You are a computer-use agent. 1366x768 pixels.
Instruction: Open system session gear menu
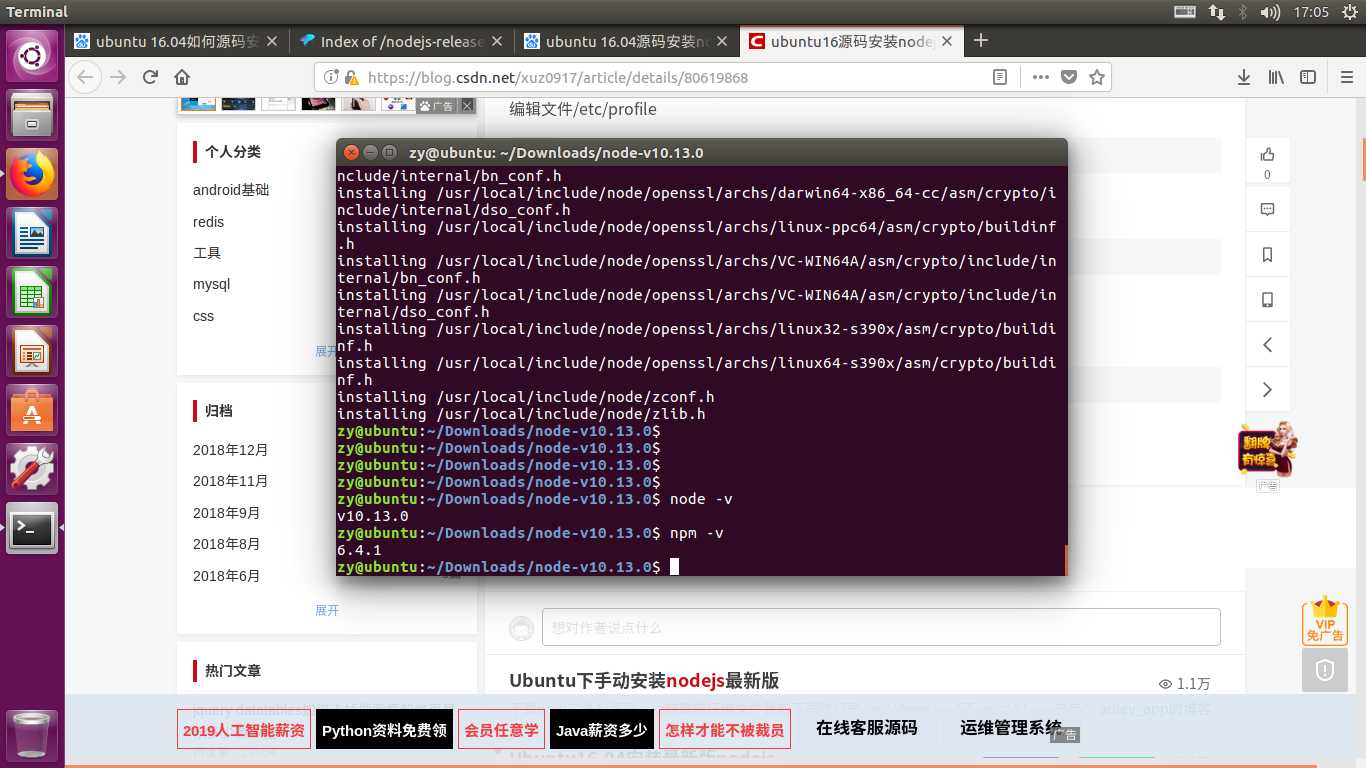(x=1348, y=12)
